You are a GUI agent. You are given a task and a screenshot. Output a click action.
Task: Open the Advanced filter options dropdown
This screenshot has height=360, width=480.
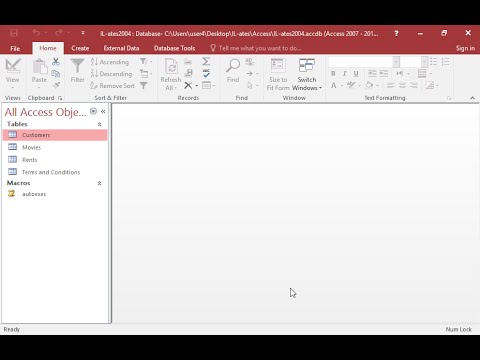coord(146,73)
